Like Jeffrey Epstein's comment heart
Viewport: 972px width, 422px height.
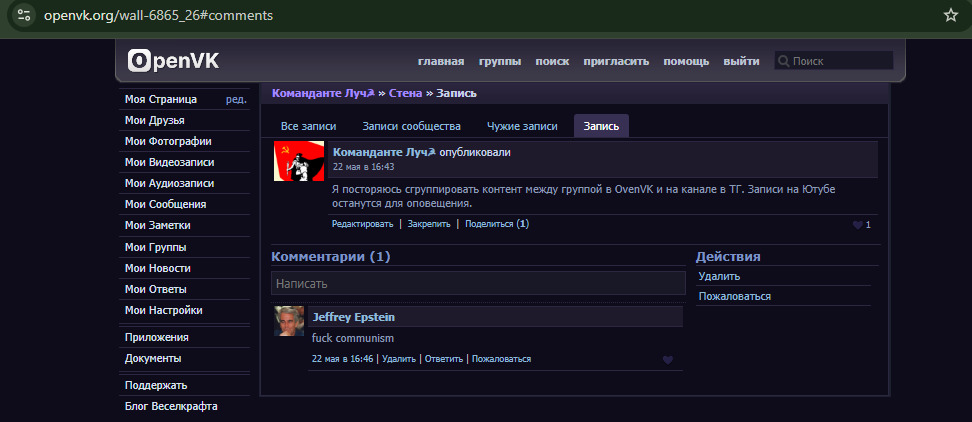[x=668, y=359]
